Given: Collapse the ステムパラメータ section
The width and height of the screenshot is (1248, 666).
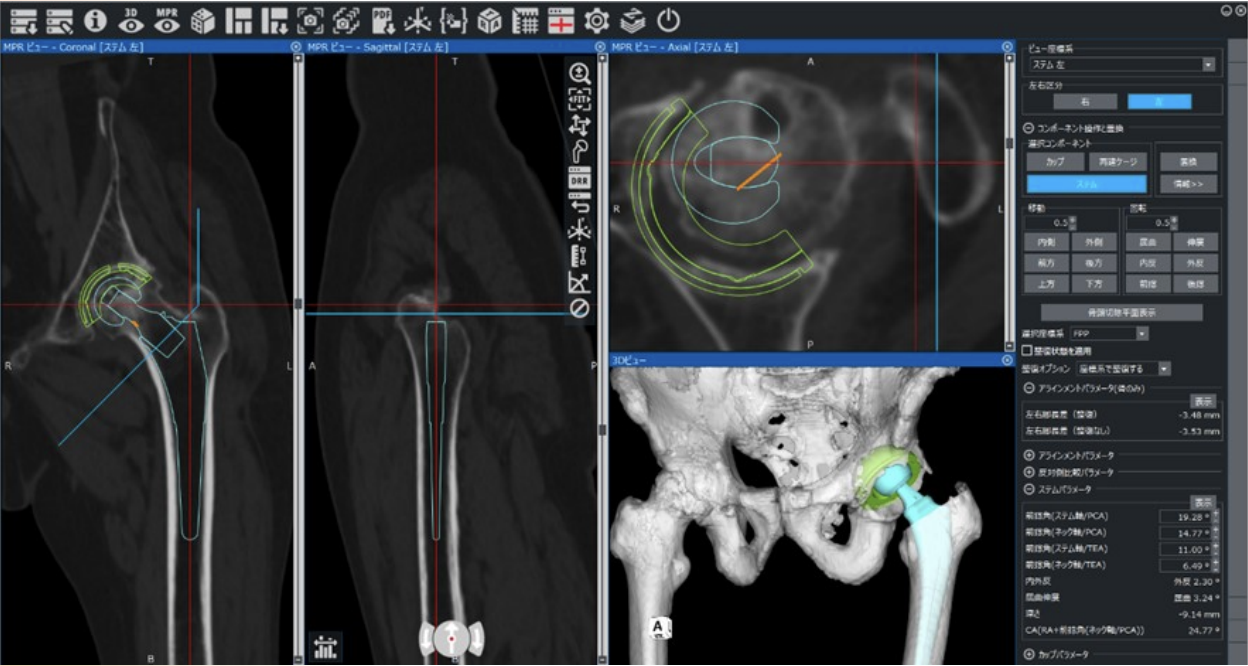Looking at the screenshot, I should tap(1029, 489).
